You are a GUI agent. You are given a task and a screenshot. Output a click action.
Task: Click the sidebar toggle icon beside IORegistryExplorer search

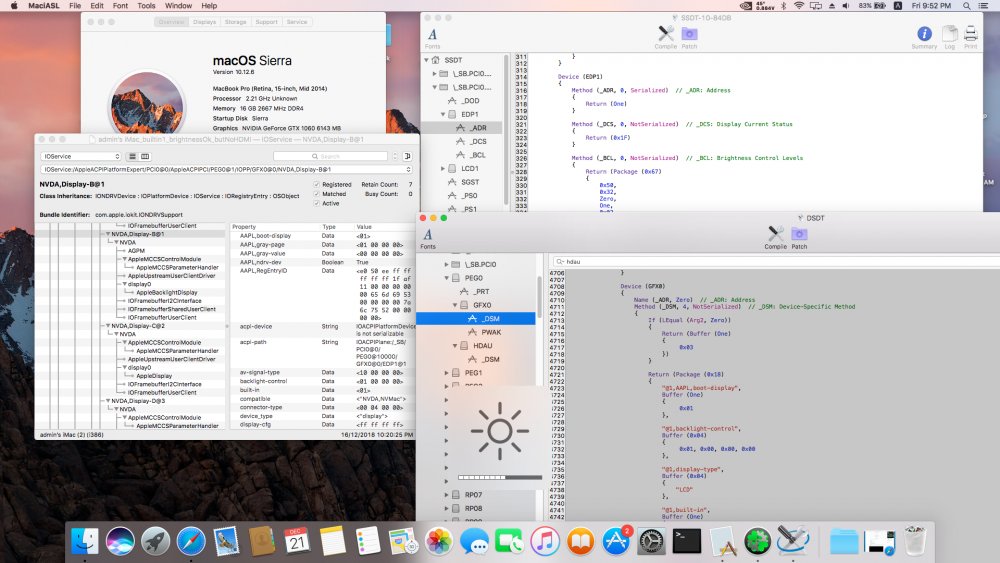point(408,156)
